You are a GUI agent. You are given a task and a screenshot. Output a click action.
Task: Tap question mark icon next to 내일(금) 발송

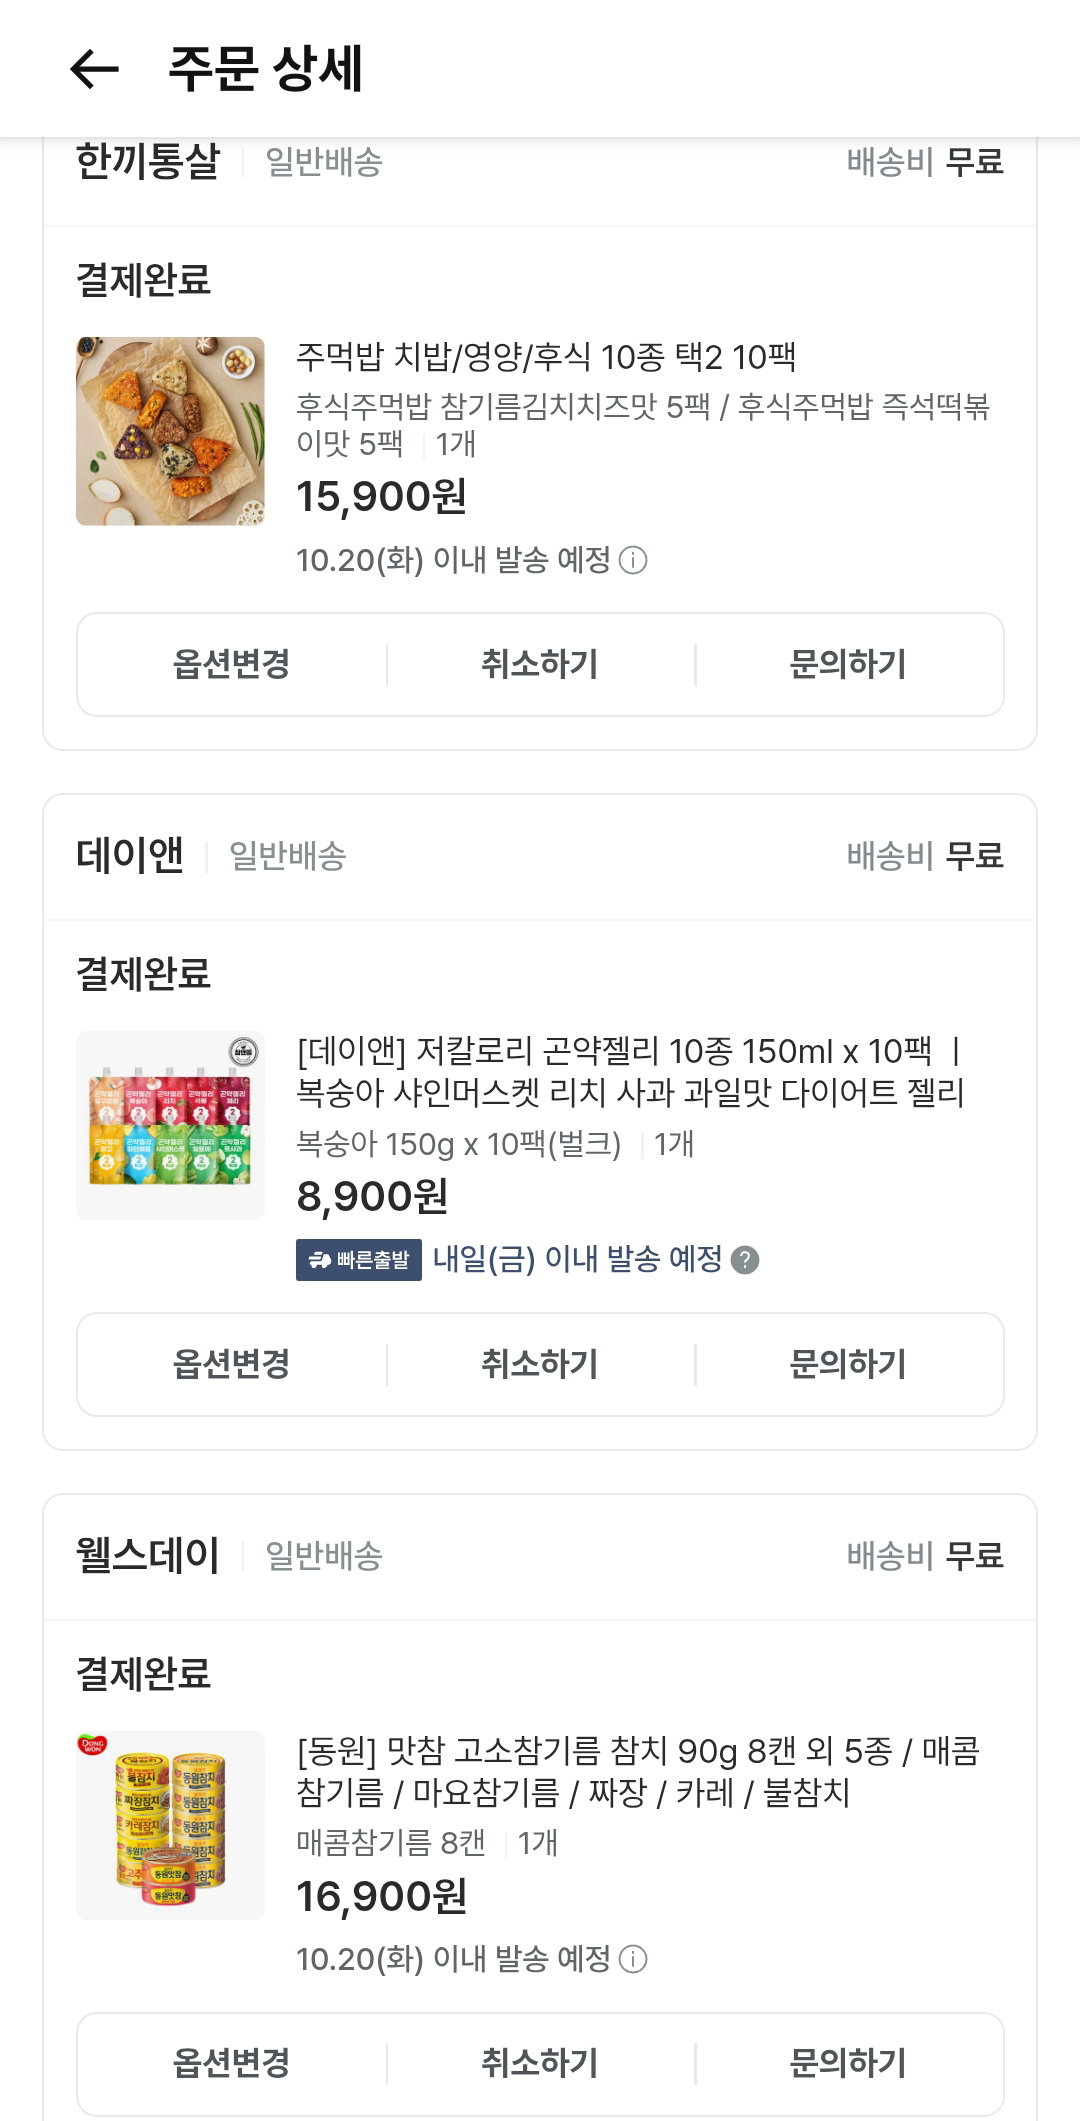745,1260
